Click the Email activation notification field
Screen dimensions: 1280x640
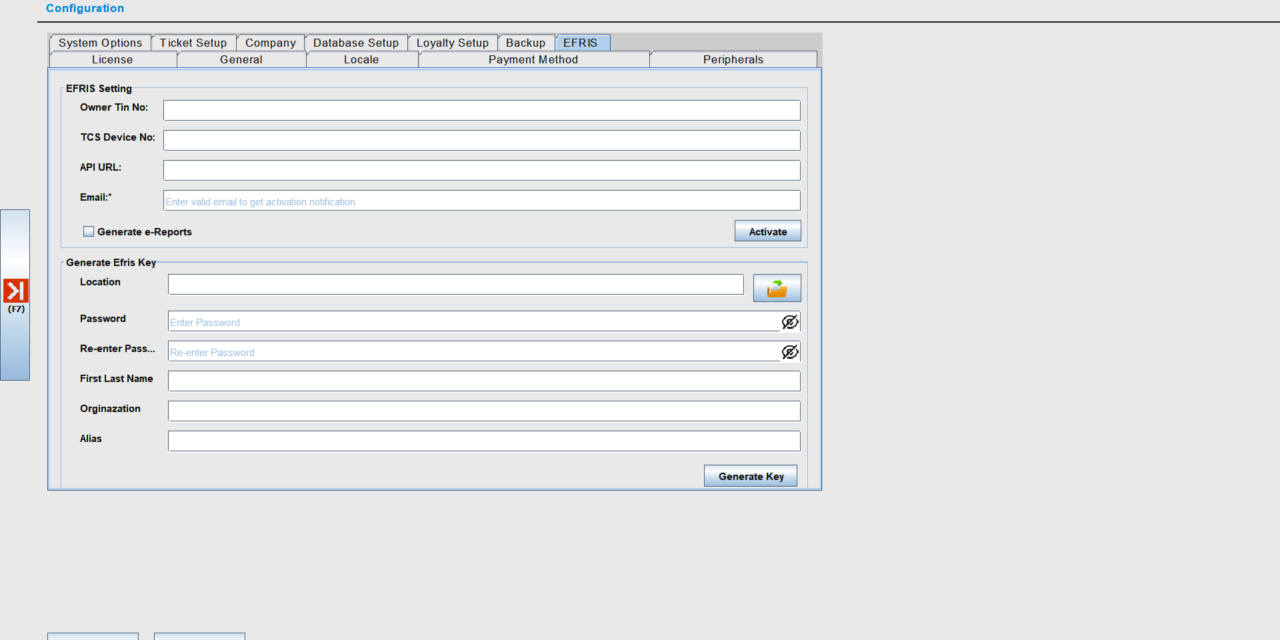[x=481, y=201]
